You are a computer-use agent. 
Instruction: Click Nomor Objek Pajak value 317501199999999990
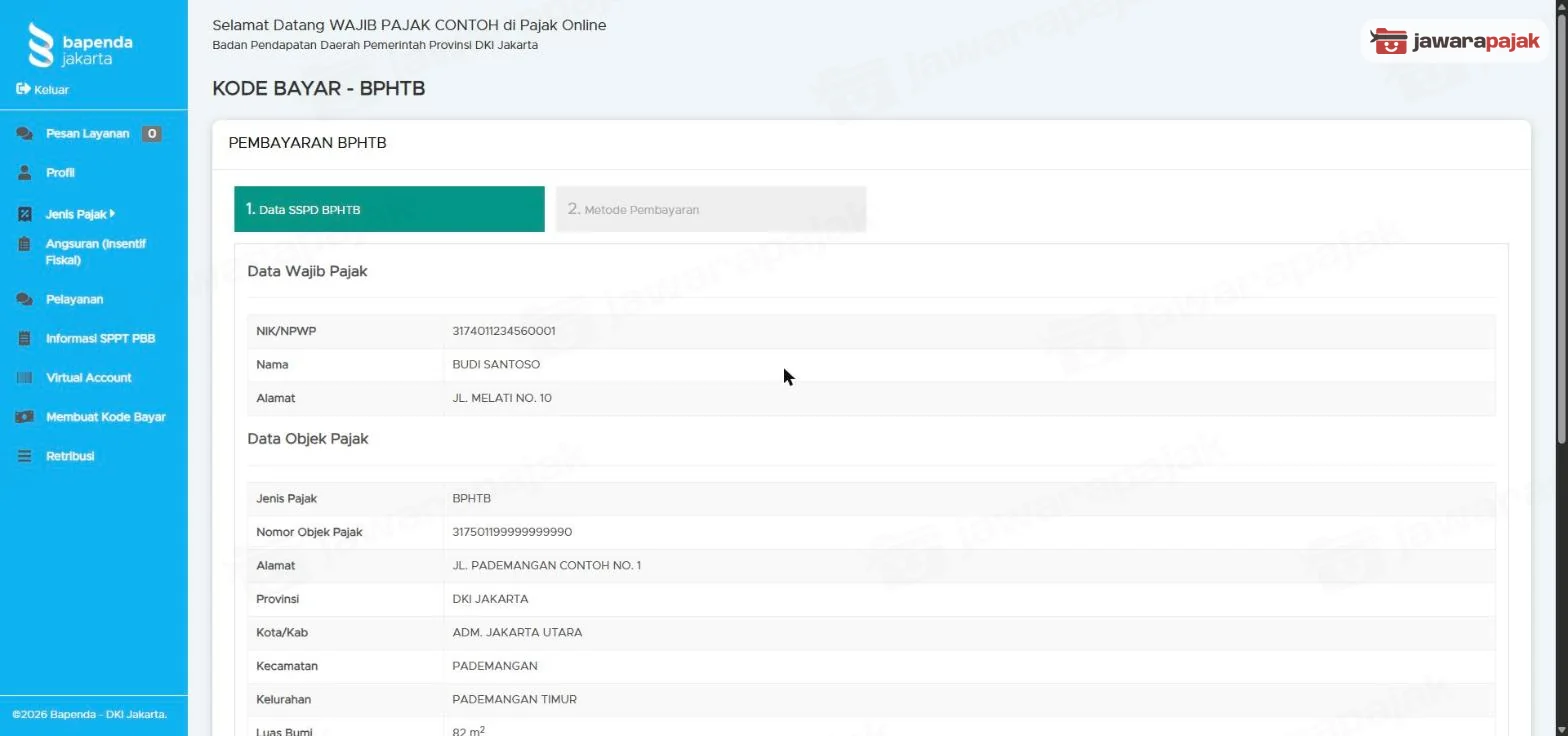512,532
